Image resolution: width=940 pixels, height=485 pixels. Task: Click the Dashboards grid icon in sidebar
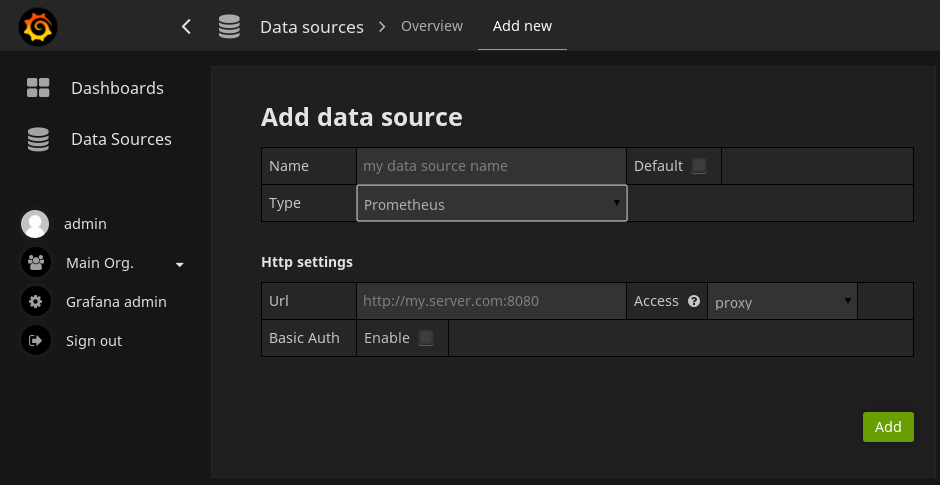point(38,88)
